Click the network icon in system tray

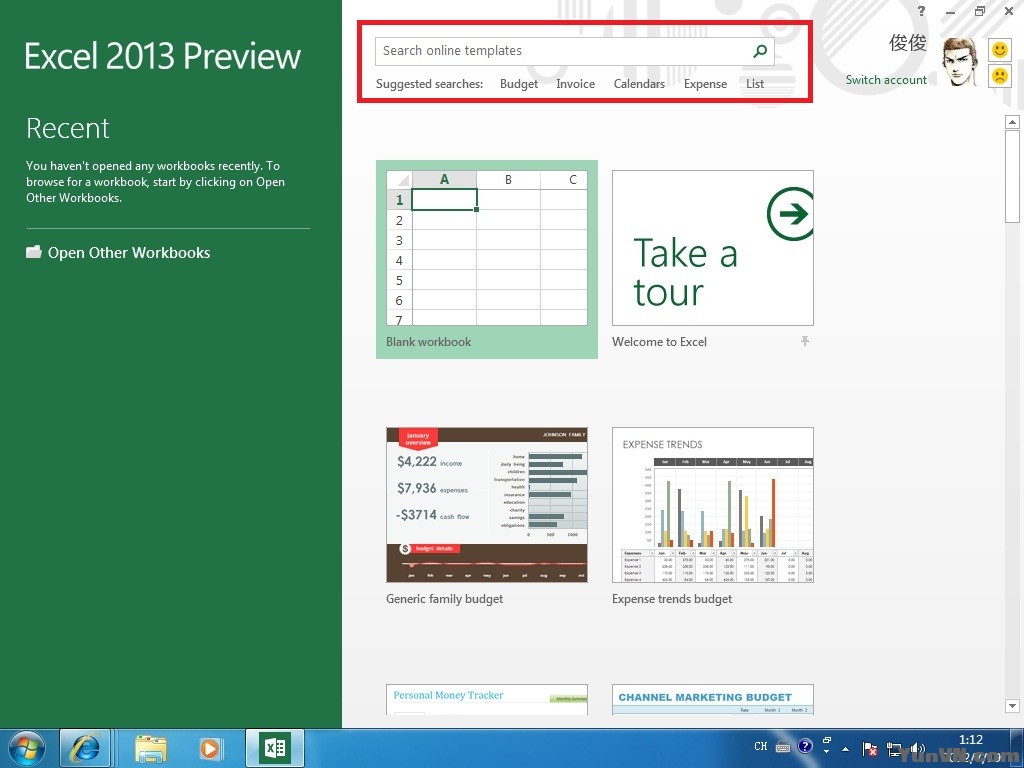(x=893, y=748)
